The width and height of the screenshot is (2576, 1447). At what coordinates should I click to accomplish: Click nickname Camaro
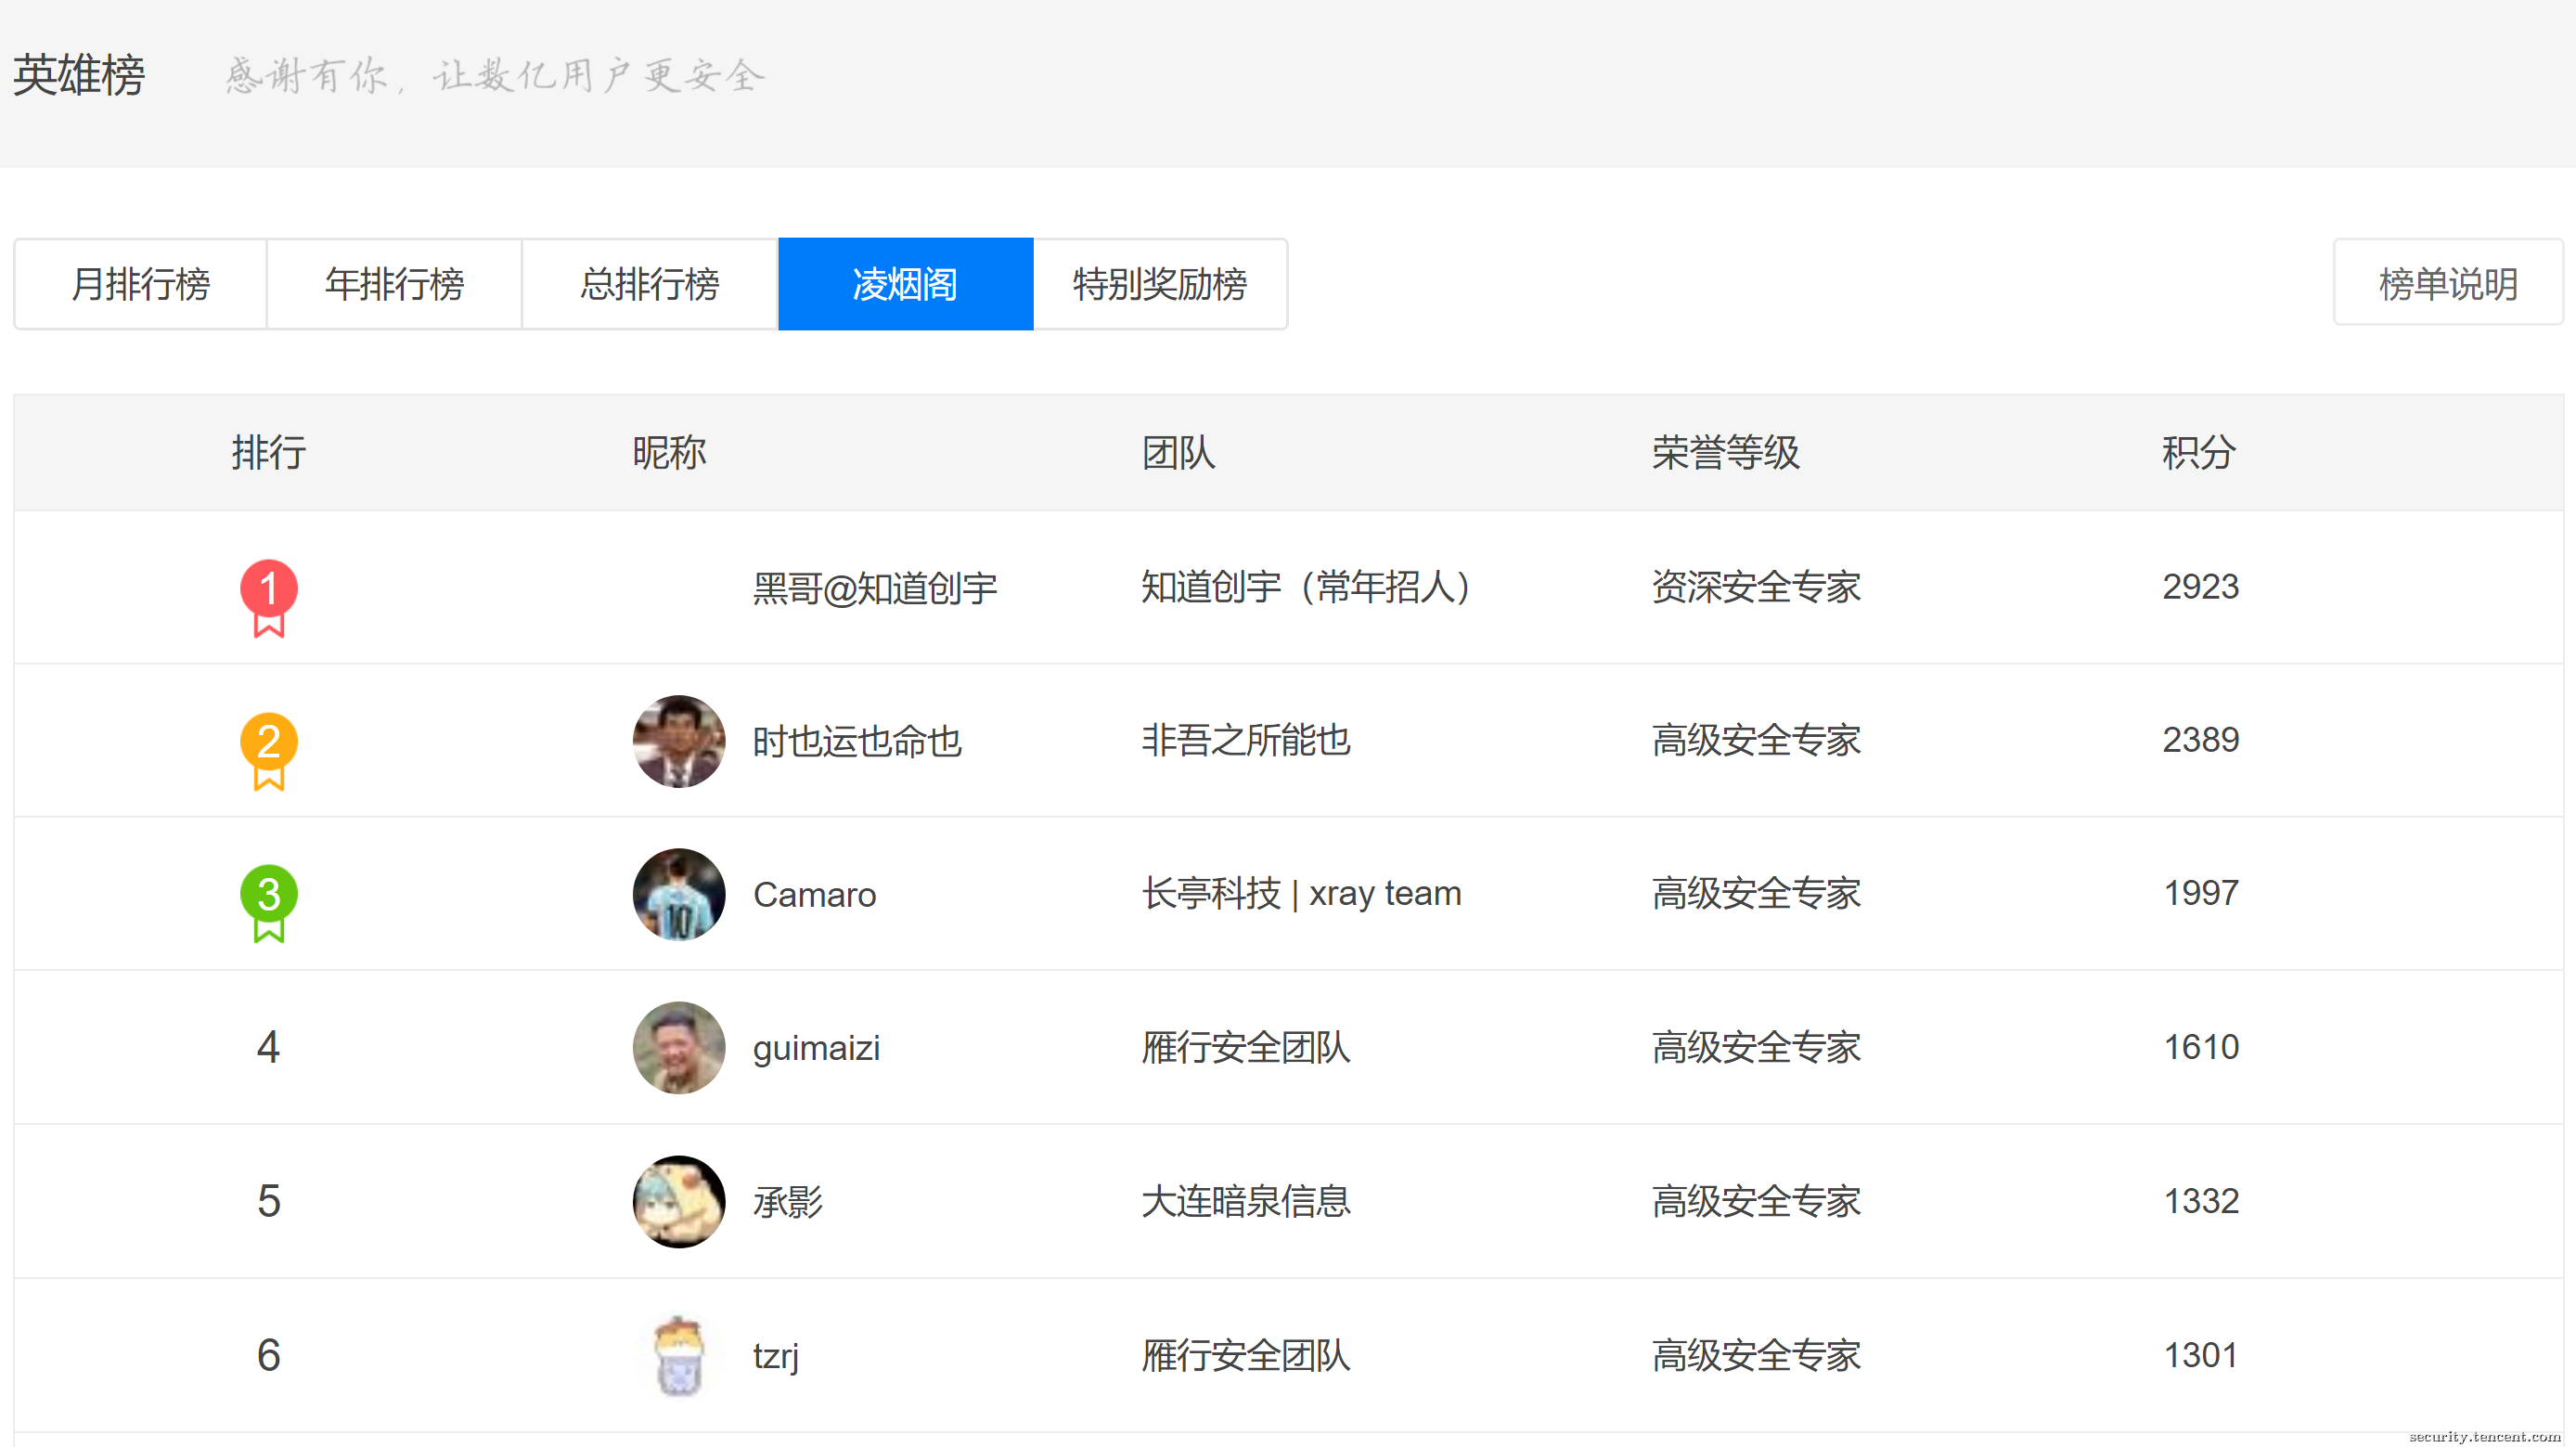coord(814,894)
